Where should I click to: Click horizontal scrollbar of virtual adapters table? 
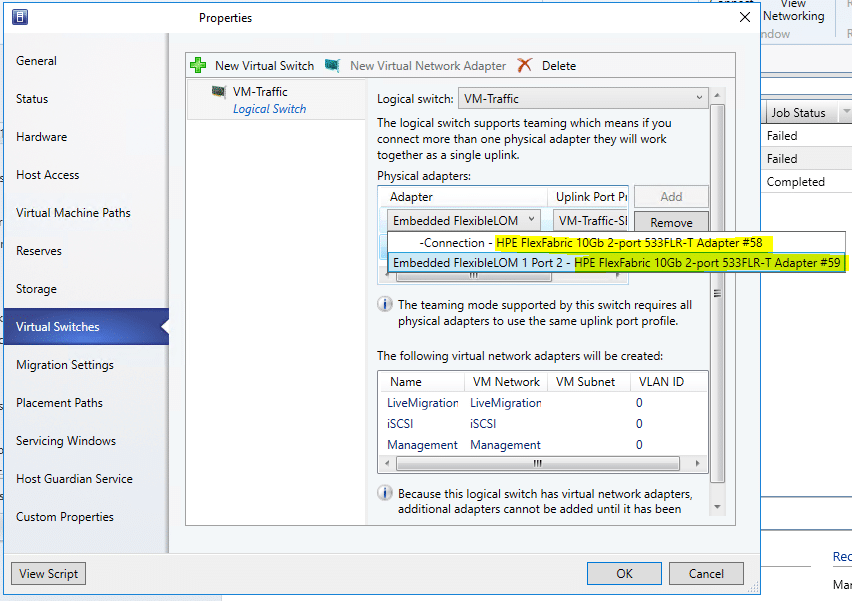(537, 464)
